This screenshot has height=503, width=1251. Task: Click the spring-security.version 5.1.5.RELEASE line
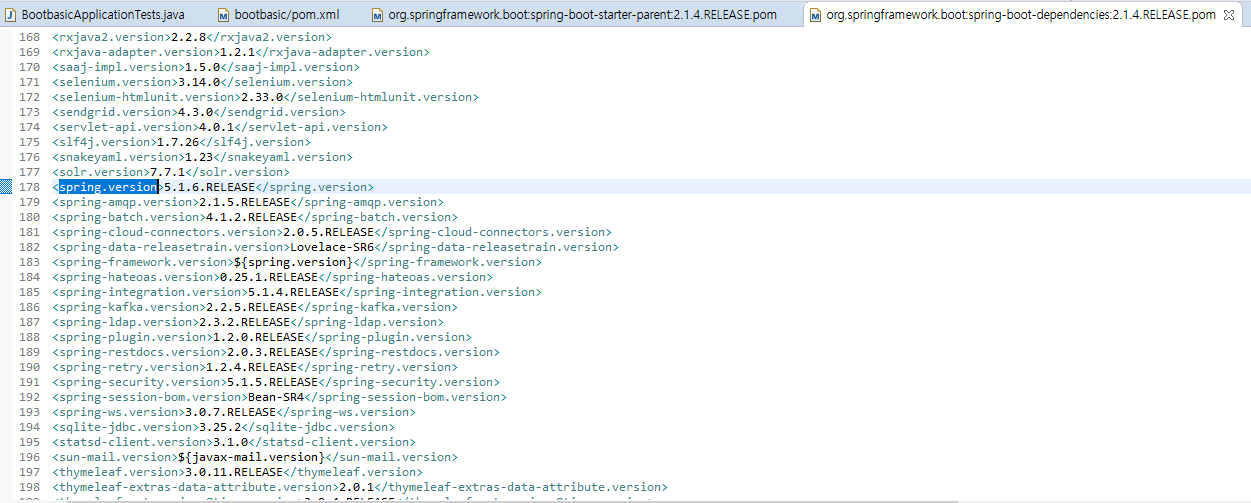coord(276,382)
